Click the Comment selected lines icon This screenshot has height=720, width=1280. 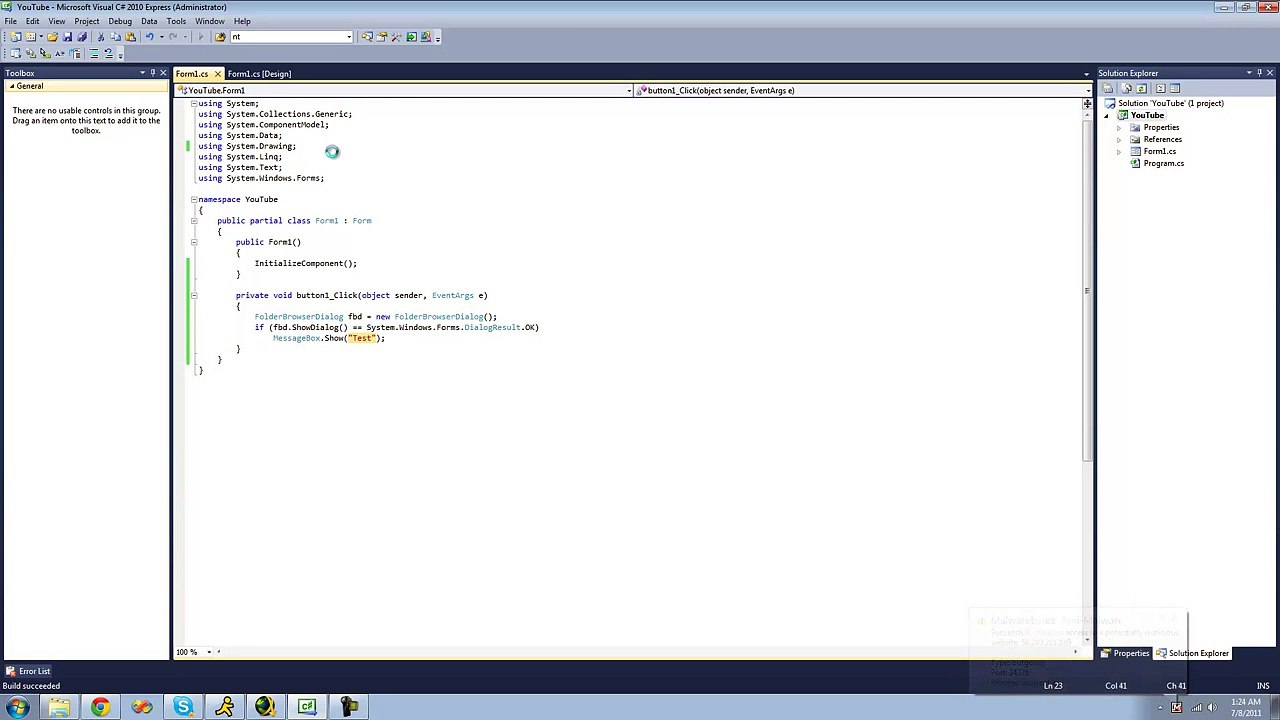click(94, 53)
